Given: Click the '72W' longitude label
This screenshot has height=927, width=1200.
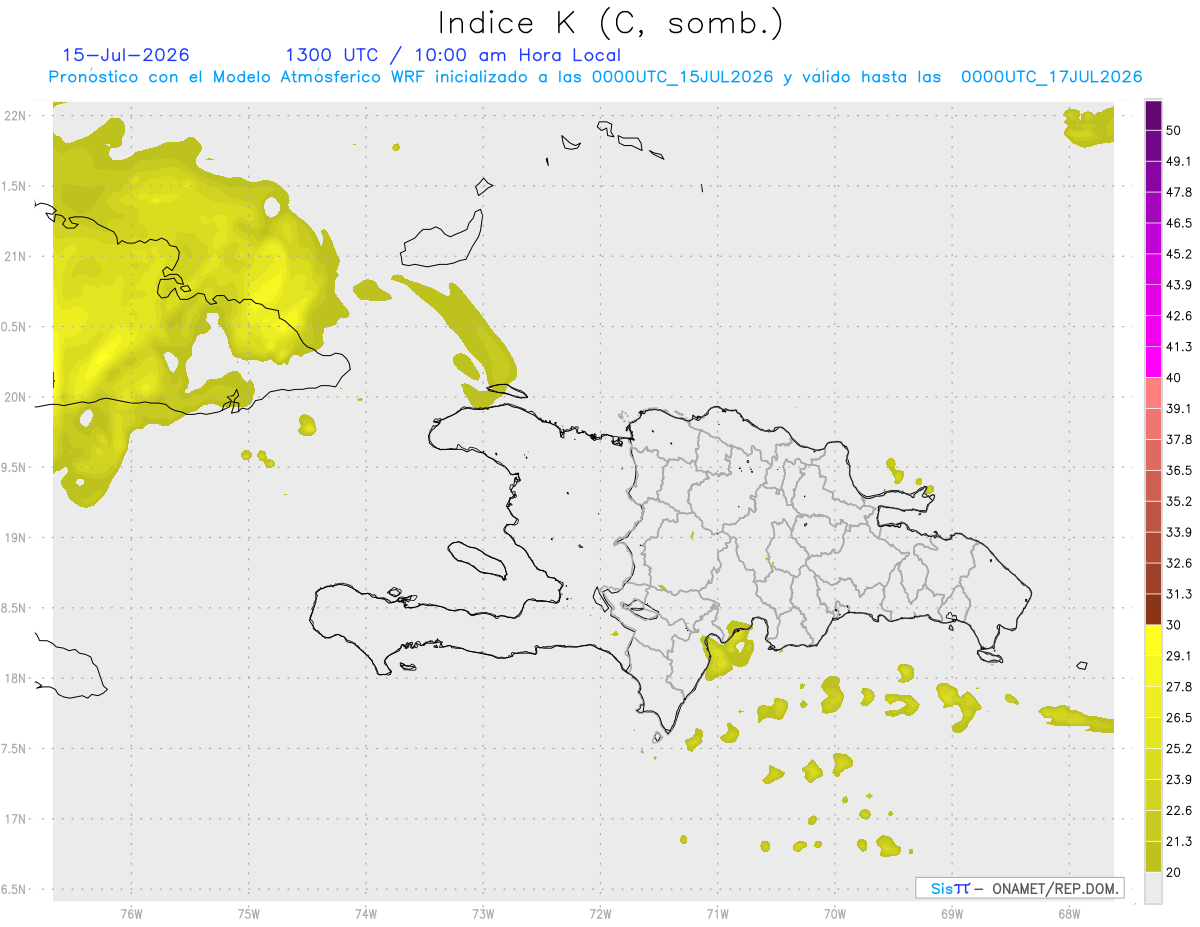Looking at the screenshot, I should pos(600,914).
